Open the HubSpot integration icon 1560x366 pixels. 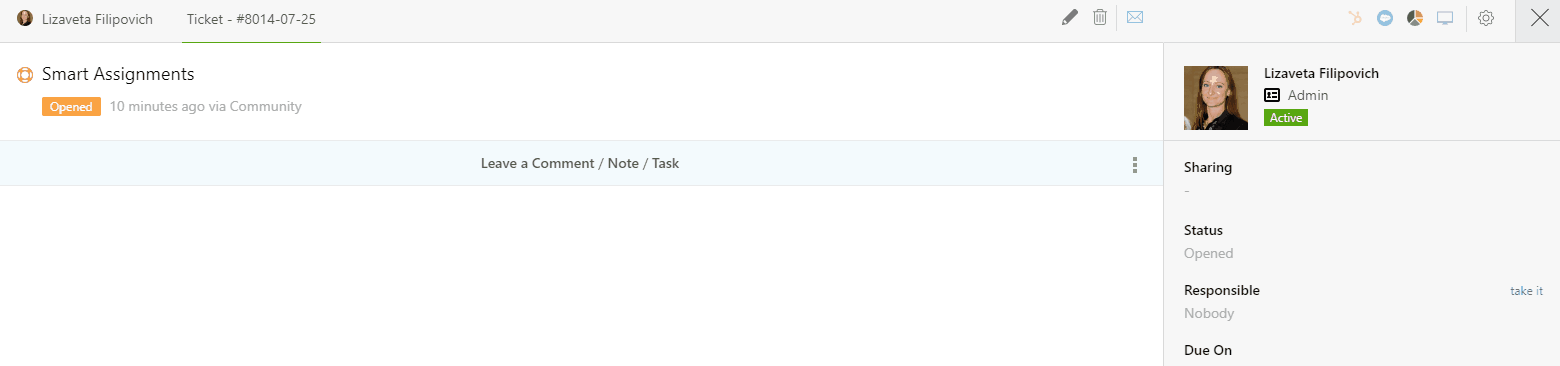tap(1355, 18)
